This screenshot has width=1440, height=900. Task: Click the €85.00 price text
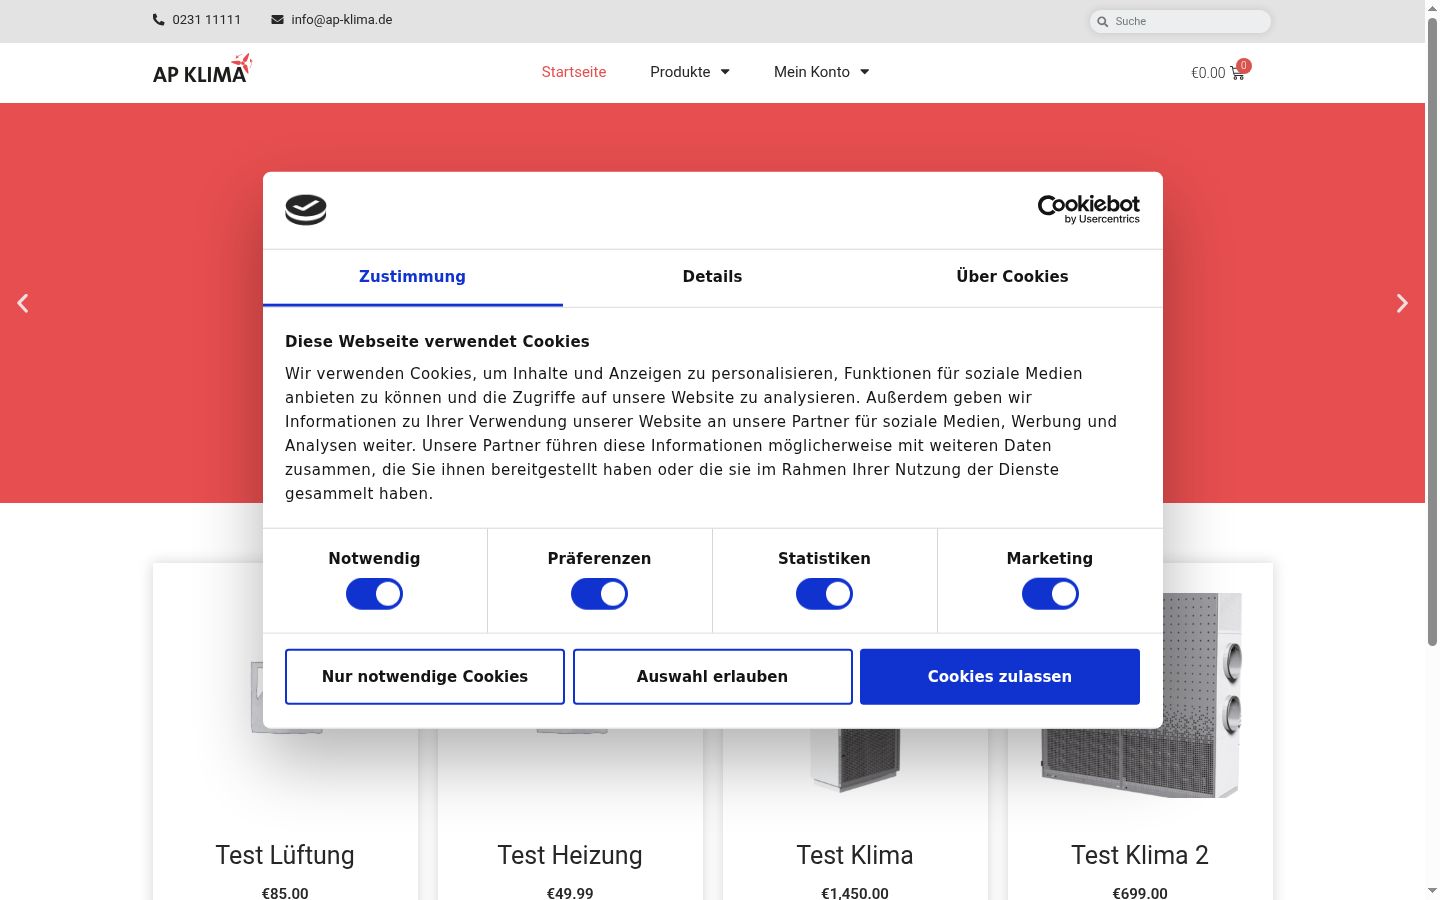point(285,893)
